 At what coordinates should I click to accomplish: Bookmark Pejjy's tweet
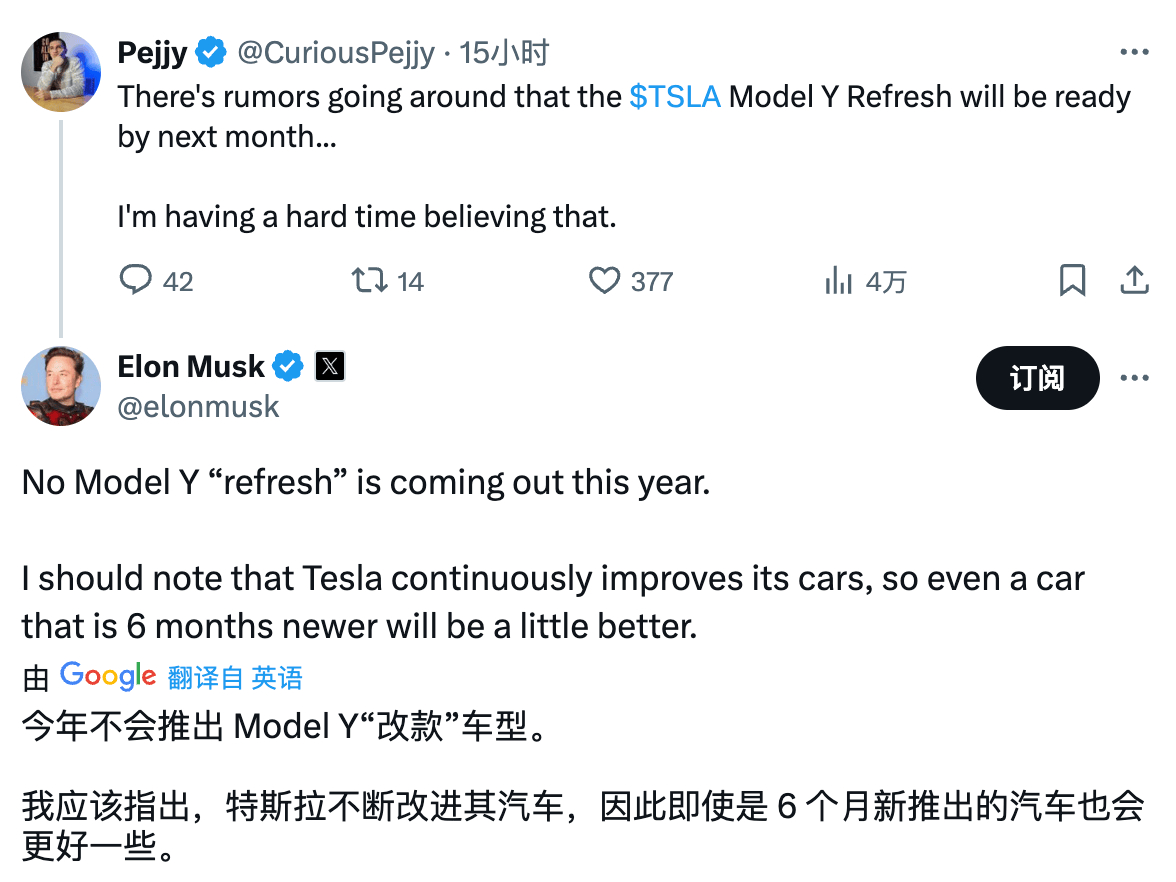pos(1072,281)
